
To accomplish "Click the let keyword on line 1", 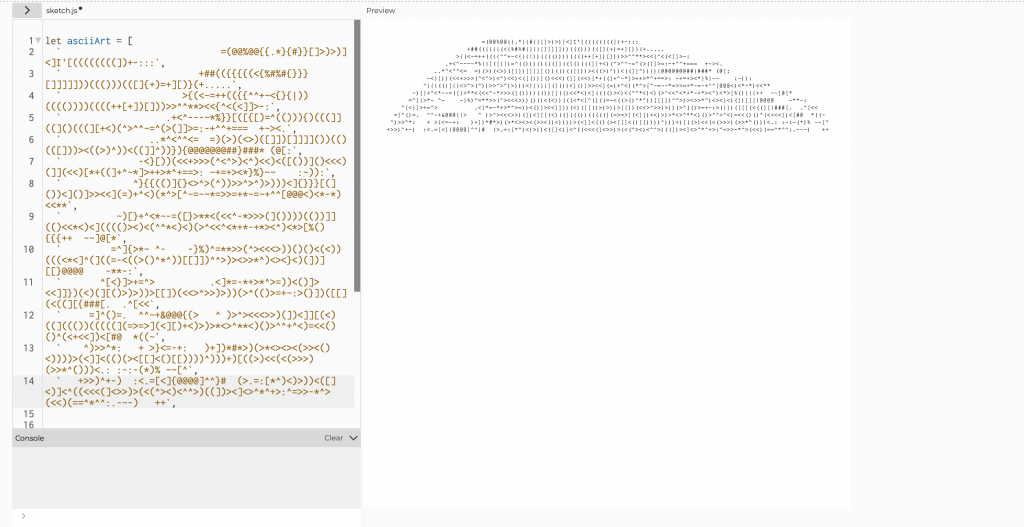I will (53, 41).
